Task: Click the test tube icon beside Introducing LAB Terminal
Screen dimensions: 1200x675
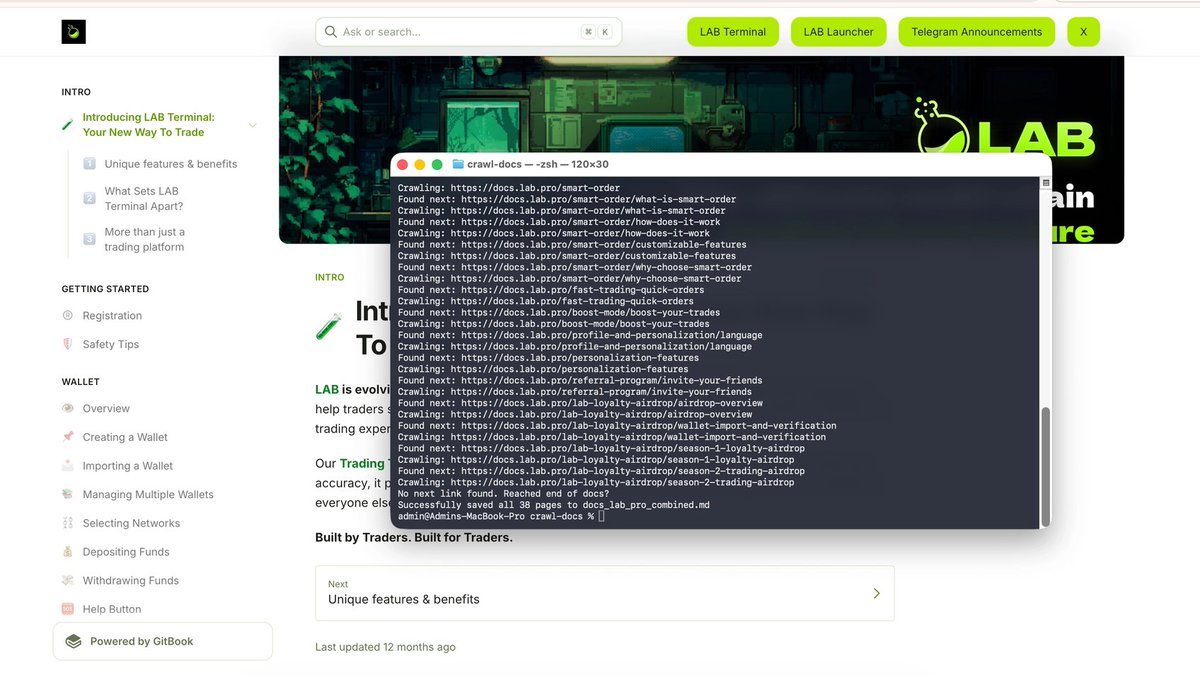Action: (x=68, y=125)
